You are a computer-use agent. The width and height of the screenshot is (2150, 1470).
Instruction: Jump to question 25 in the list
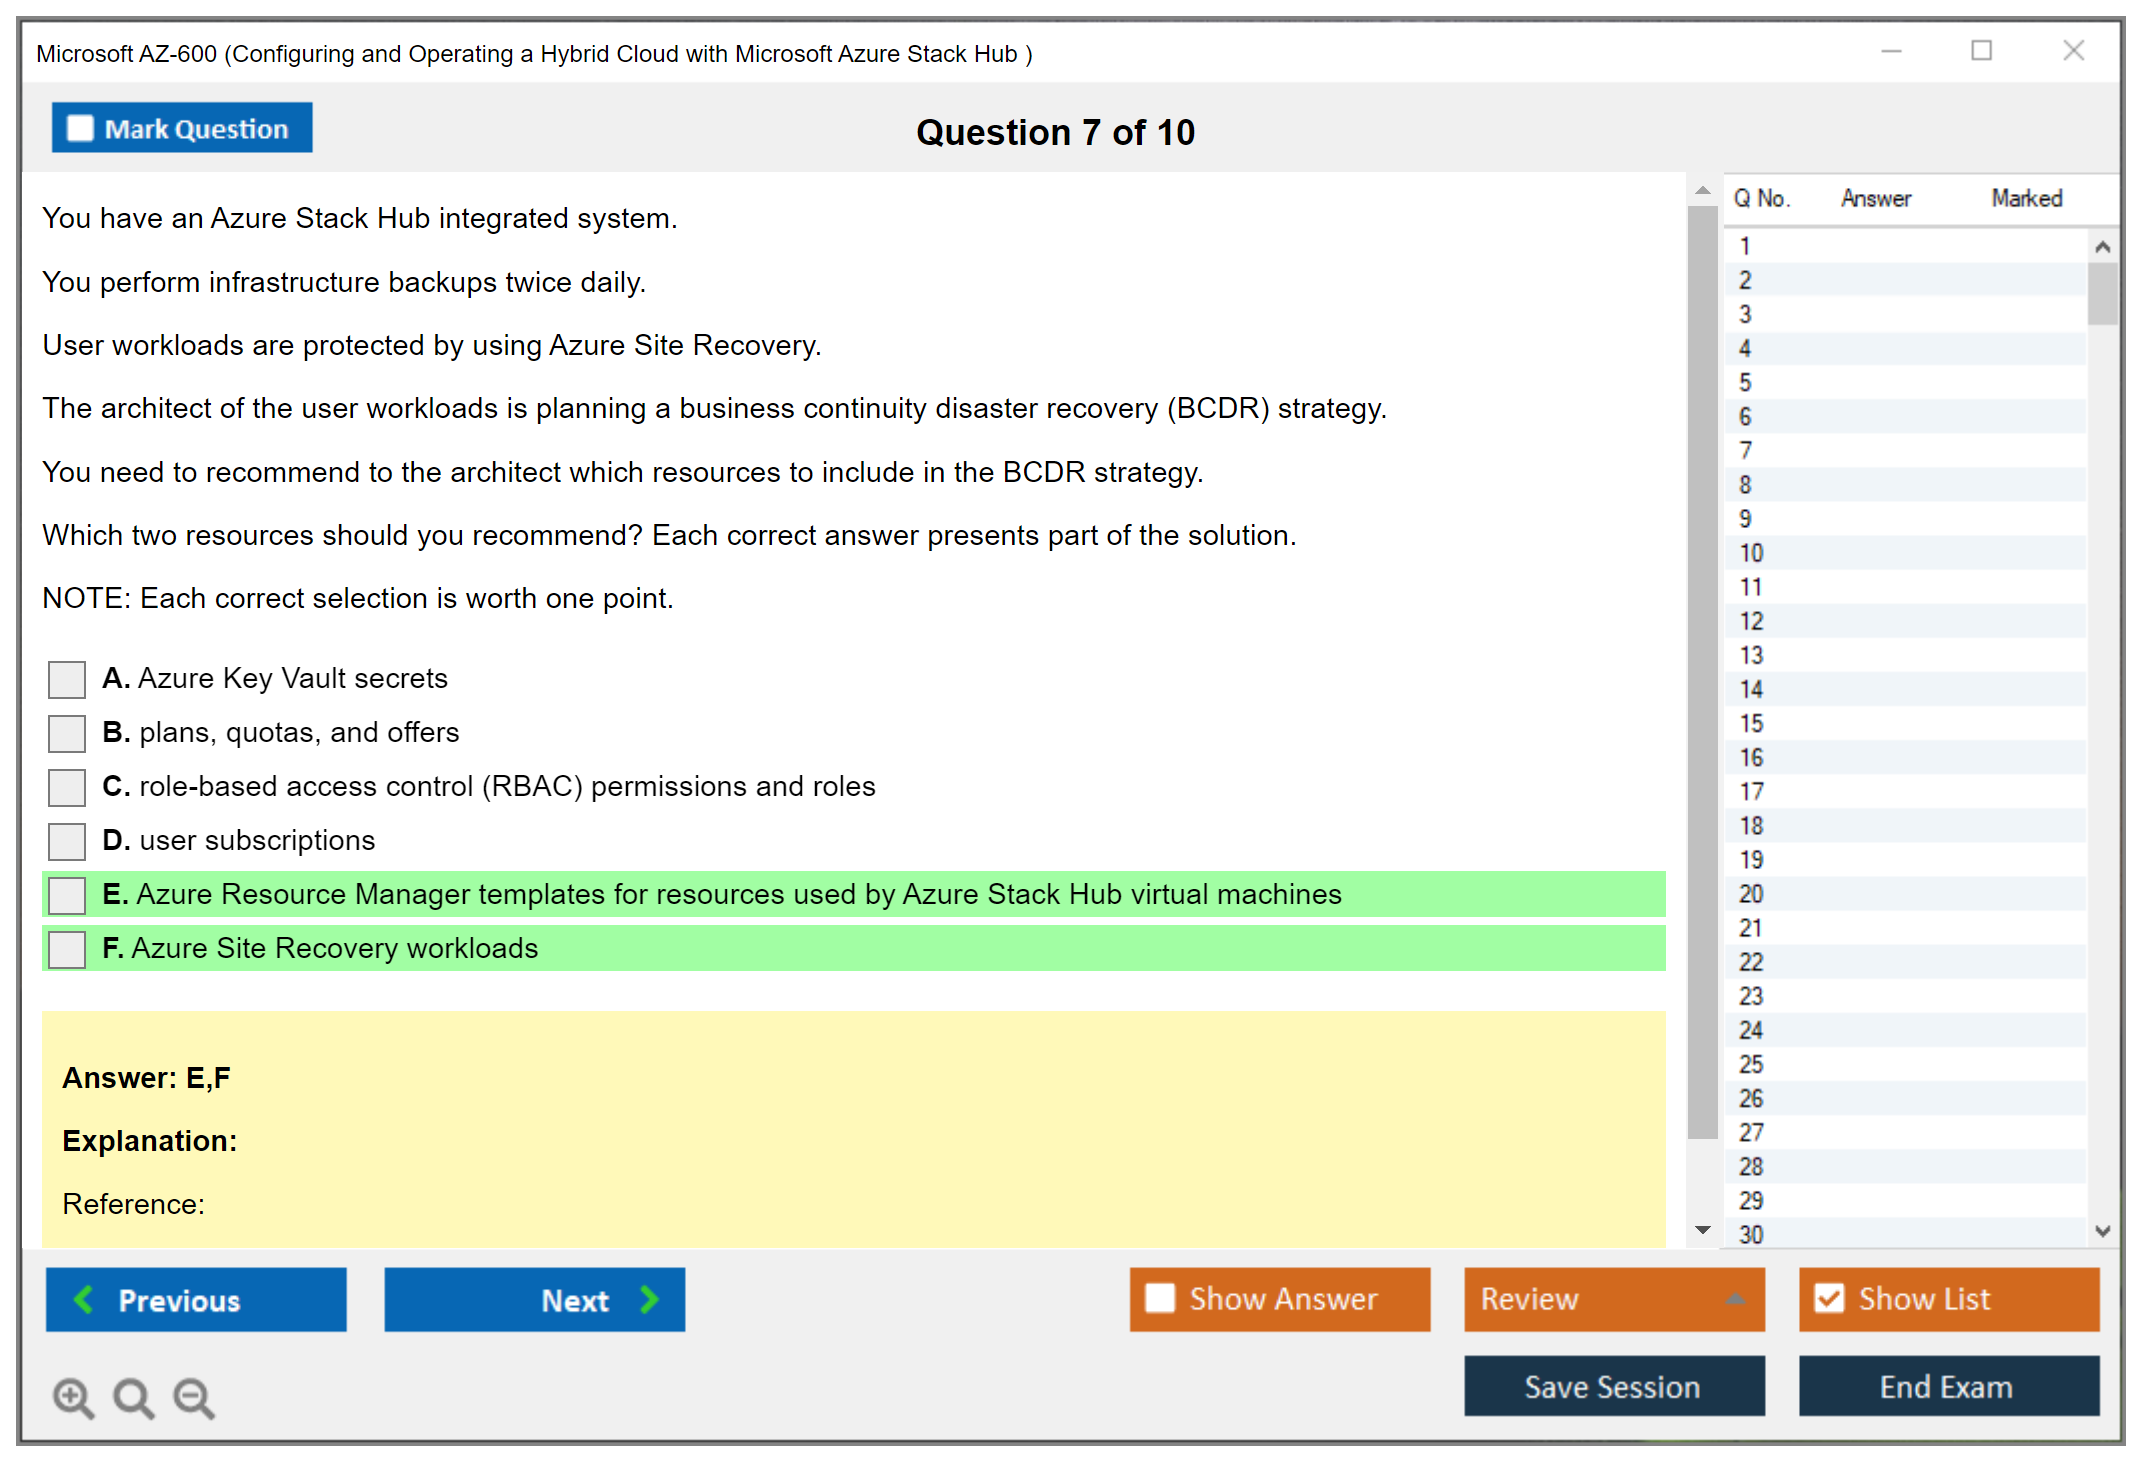tap(1751, 1064)
